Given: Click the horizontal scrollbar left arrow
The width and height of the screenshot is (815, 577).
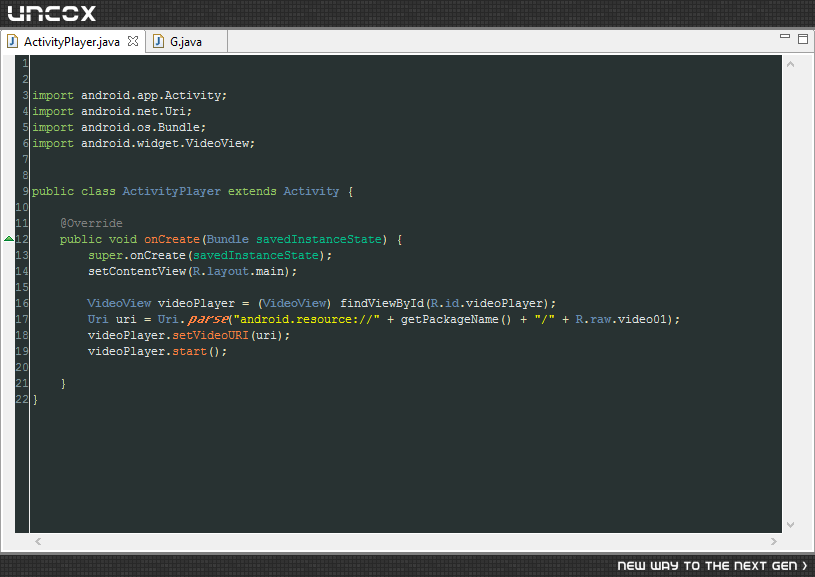Looking at the screenshot, I should pyautogui.click(x=38, y=541).
